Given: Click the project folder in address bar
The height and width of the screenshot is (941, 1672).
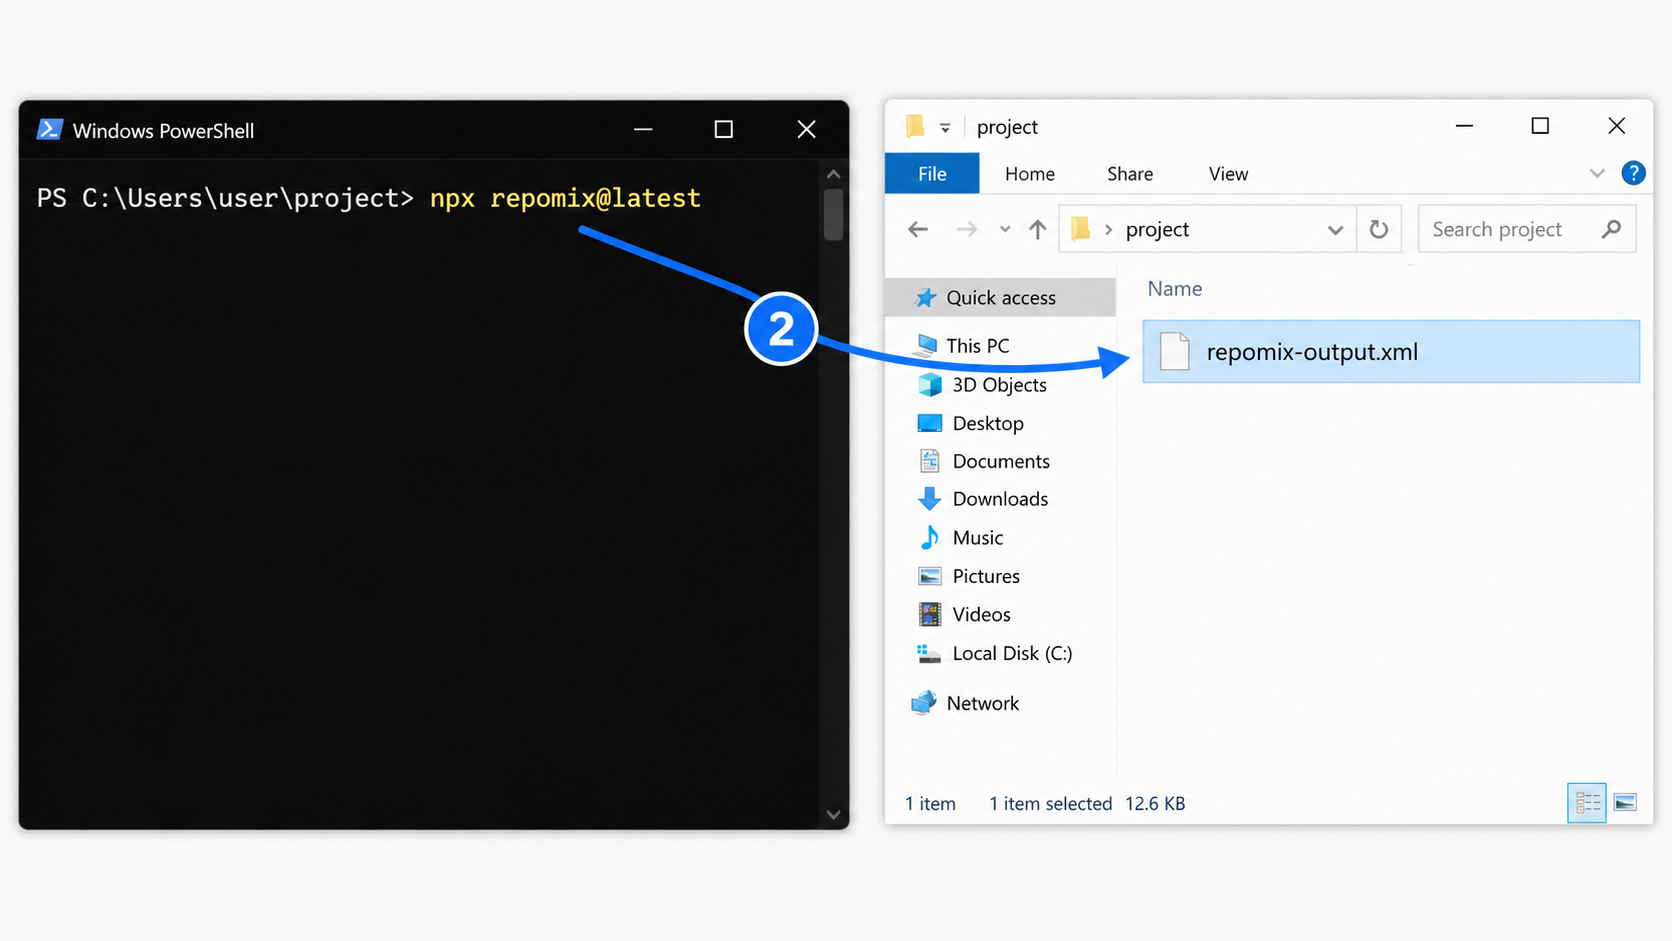Looking at the screenshot, I should click(1157, 230).
